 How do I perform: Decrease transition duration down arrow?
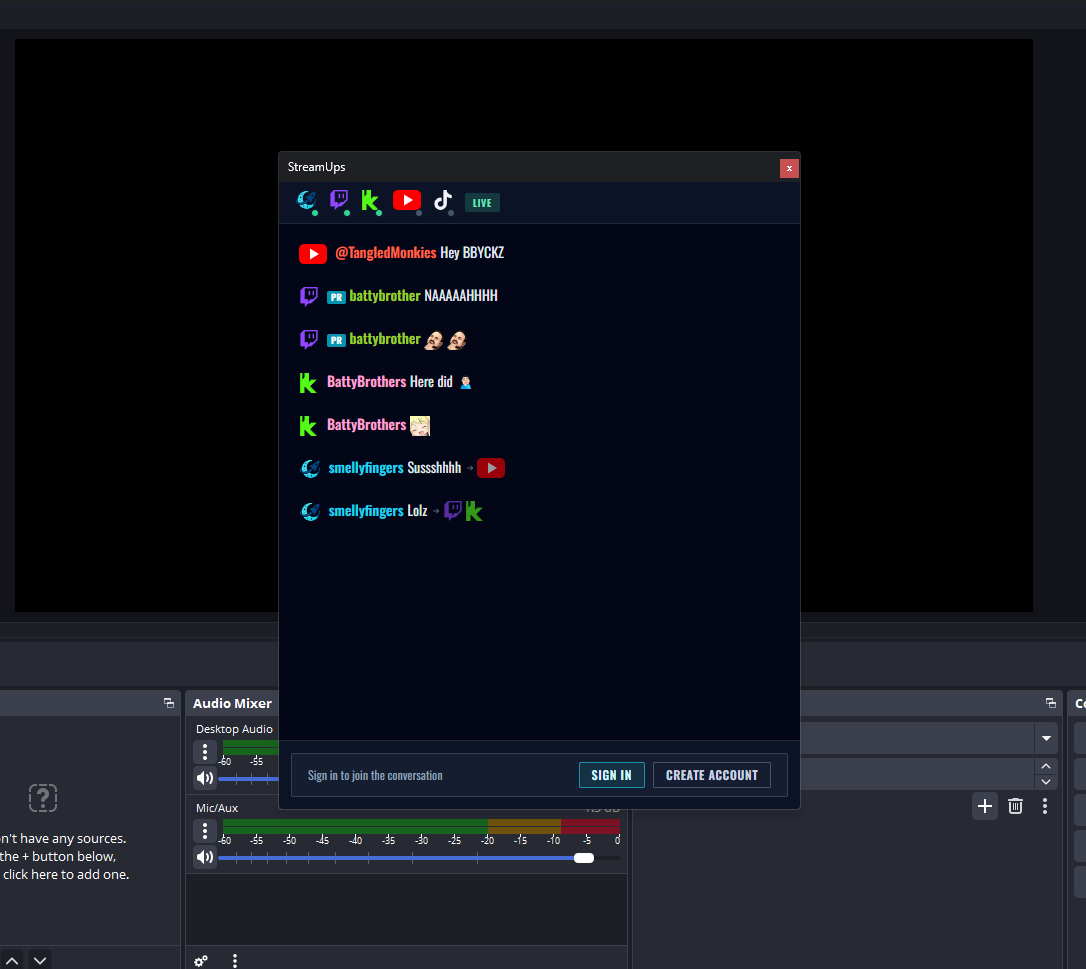coord(1046,782)
